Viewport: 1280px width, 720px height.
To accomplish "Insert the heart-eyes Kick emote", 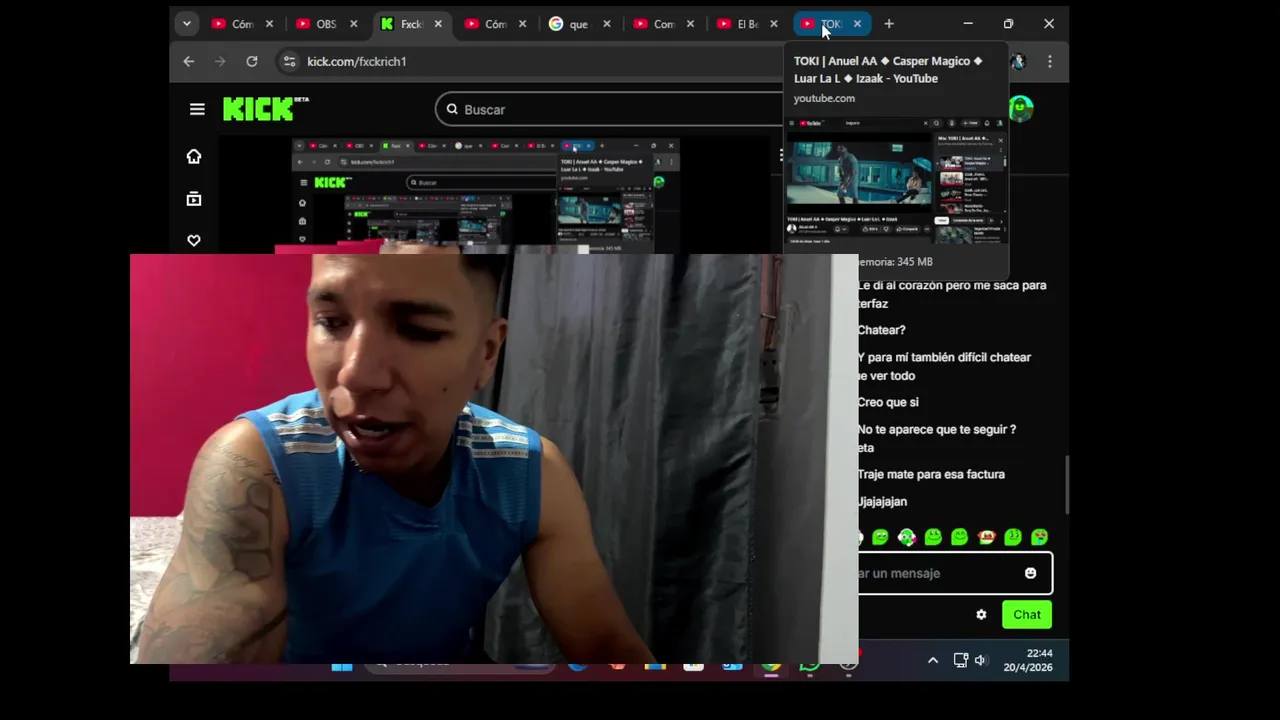I will pyautogui.click(x=1039, y=537).
